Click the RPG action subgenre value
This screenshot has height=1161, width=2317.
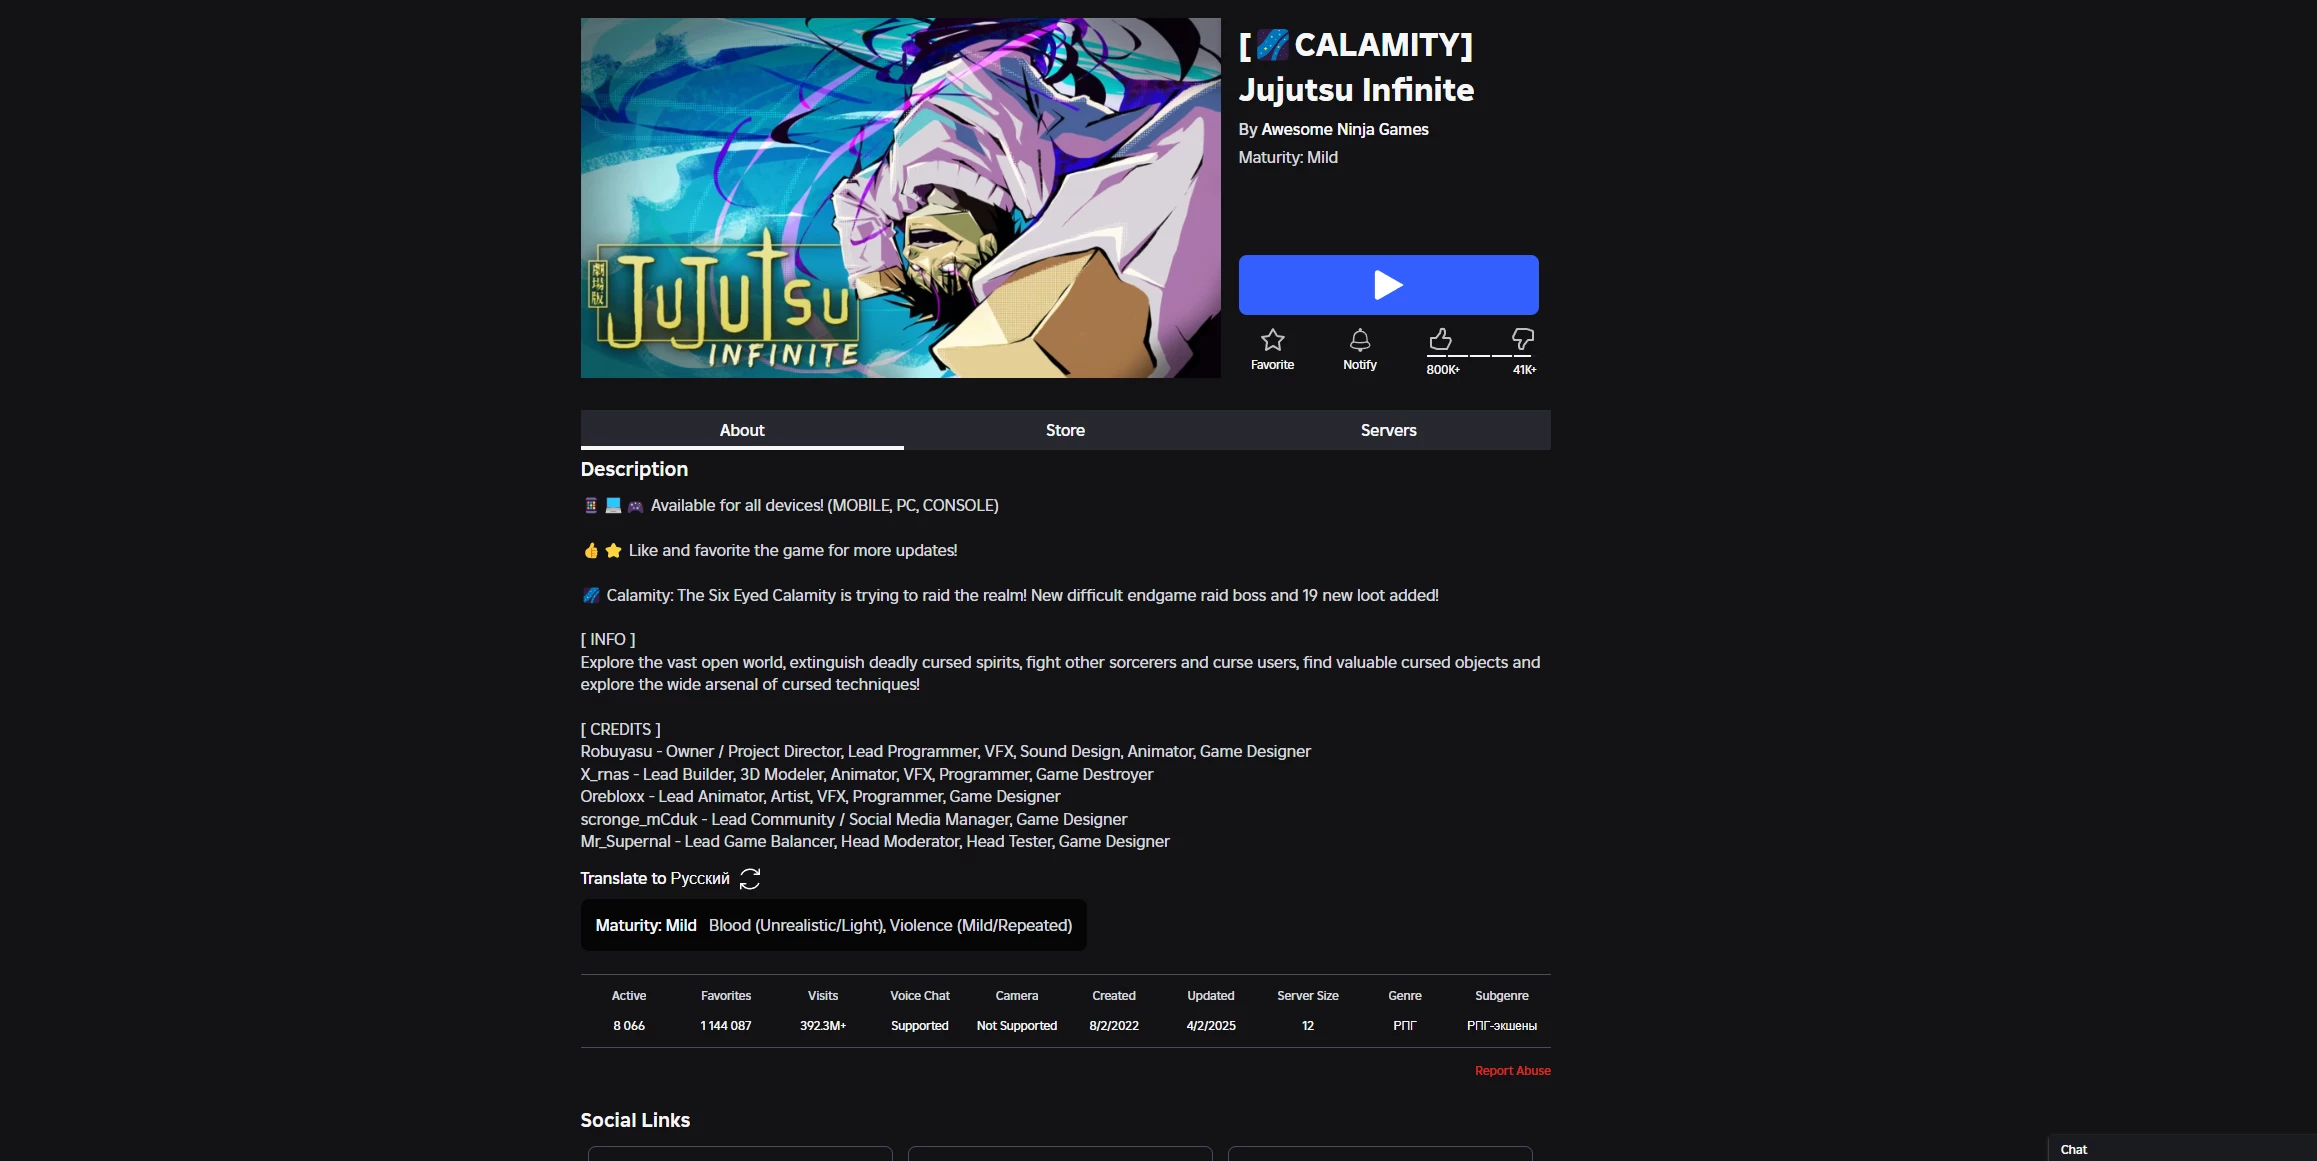tap(1501, 1026)
